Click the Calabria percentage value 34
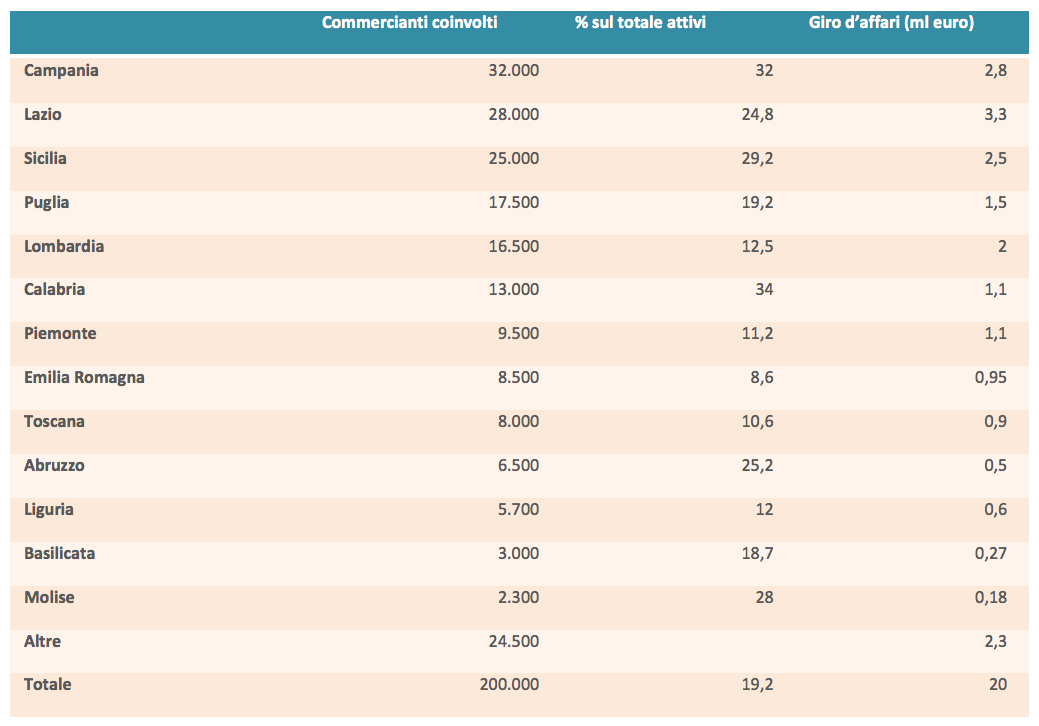1039x726 pixels. tap(763, 290)
